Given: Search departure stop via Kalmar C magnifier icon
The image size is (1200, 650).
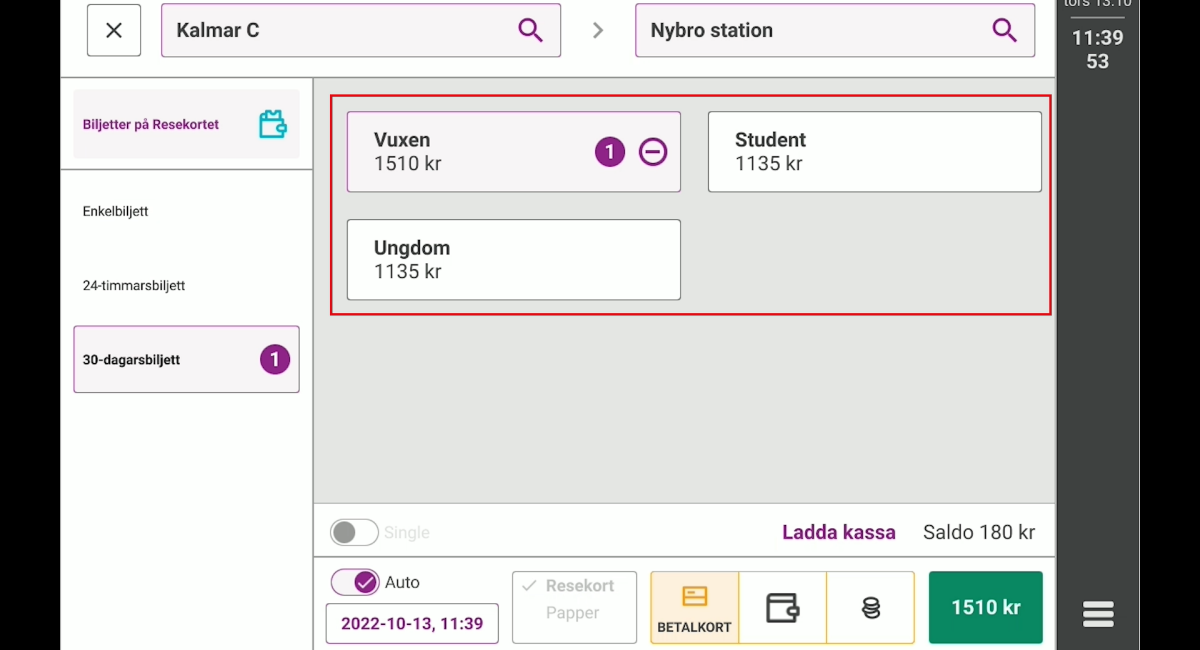Looking at the screenshot, I should [530, 30].
